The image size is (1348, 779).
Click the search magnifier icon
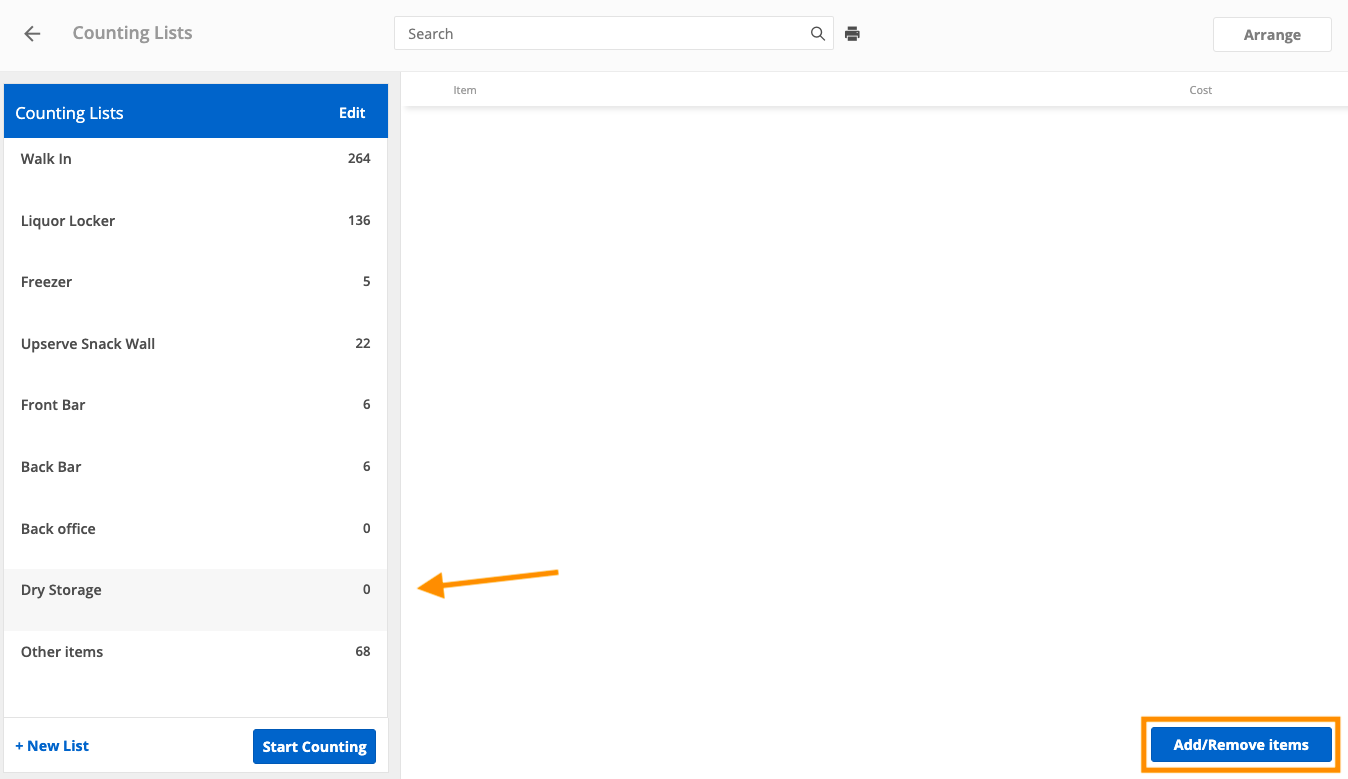click(817, 34)
